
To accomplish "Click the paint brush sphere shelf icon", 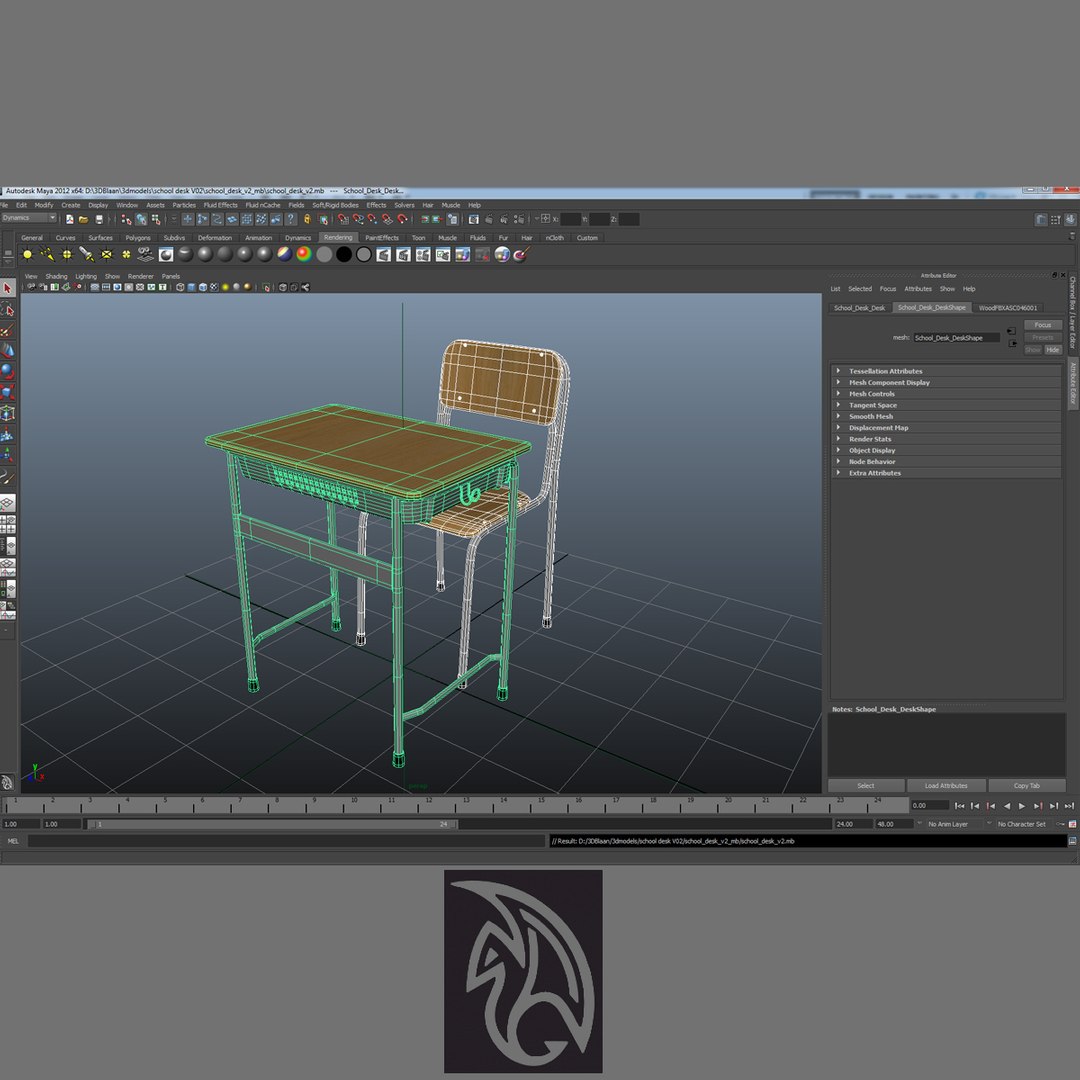I will tap(521, 254).
